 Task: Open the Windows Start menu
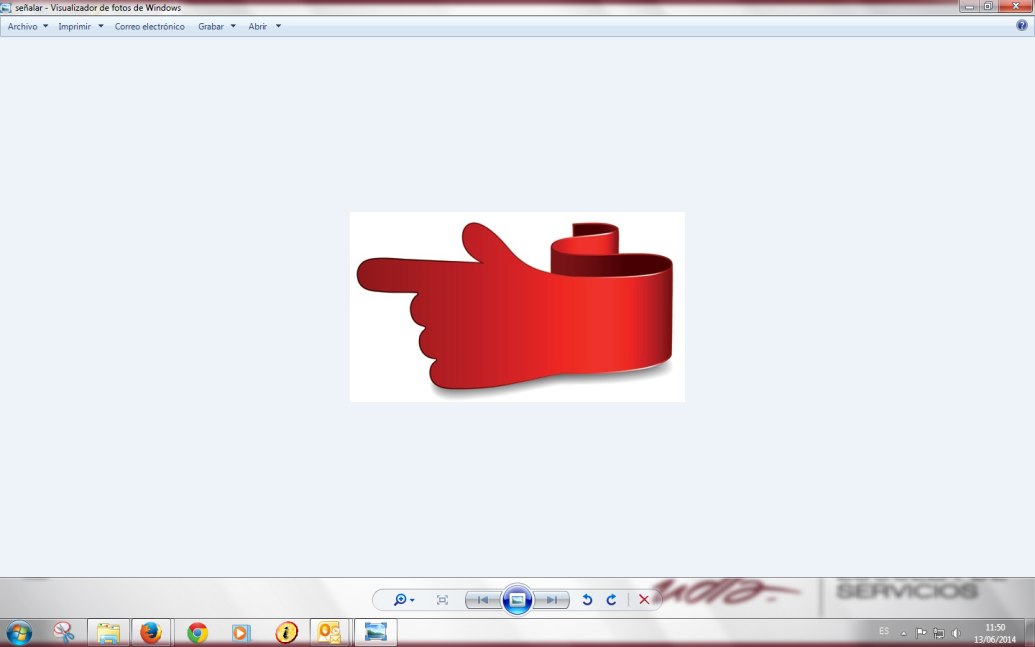tap(19, 632)
